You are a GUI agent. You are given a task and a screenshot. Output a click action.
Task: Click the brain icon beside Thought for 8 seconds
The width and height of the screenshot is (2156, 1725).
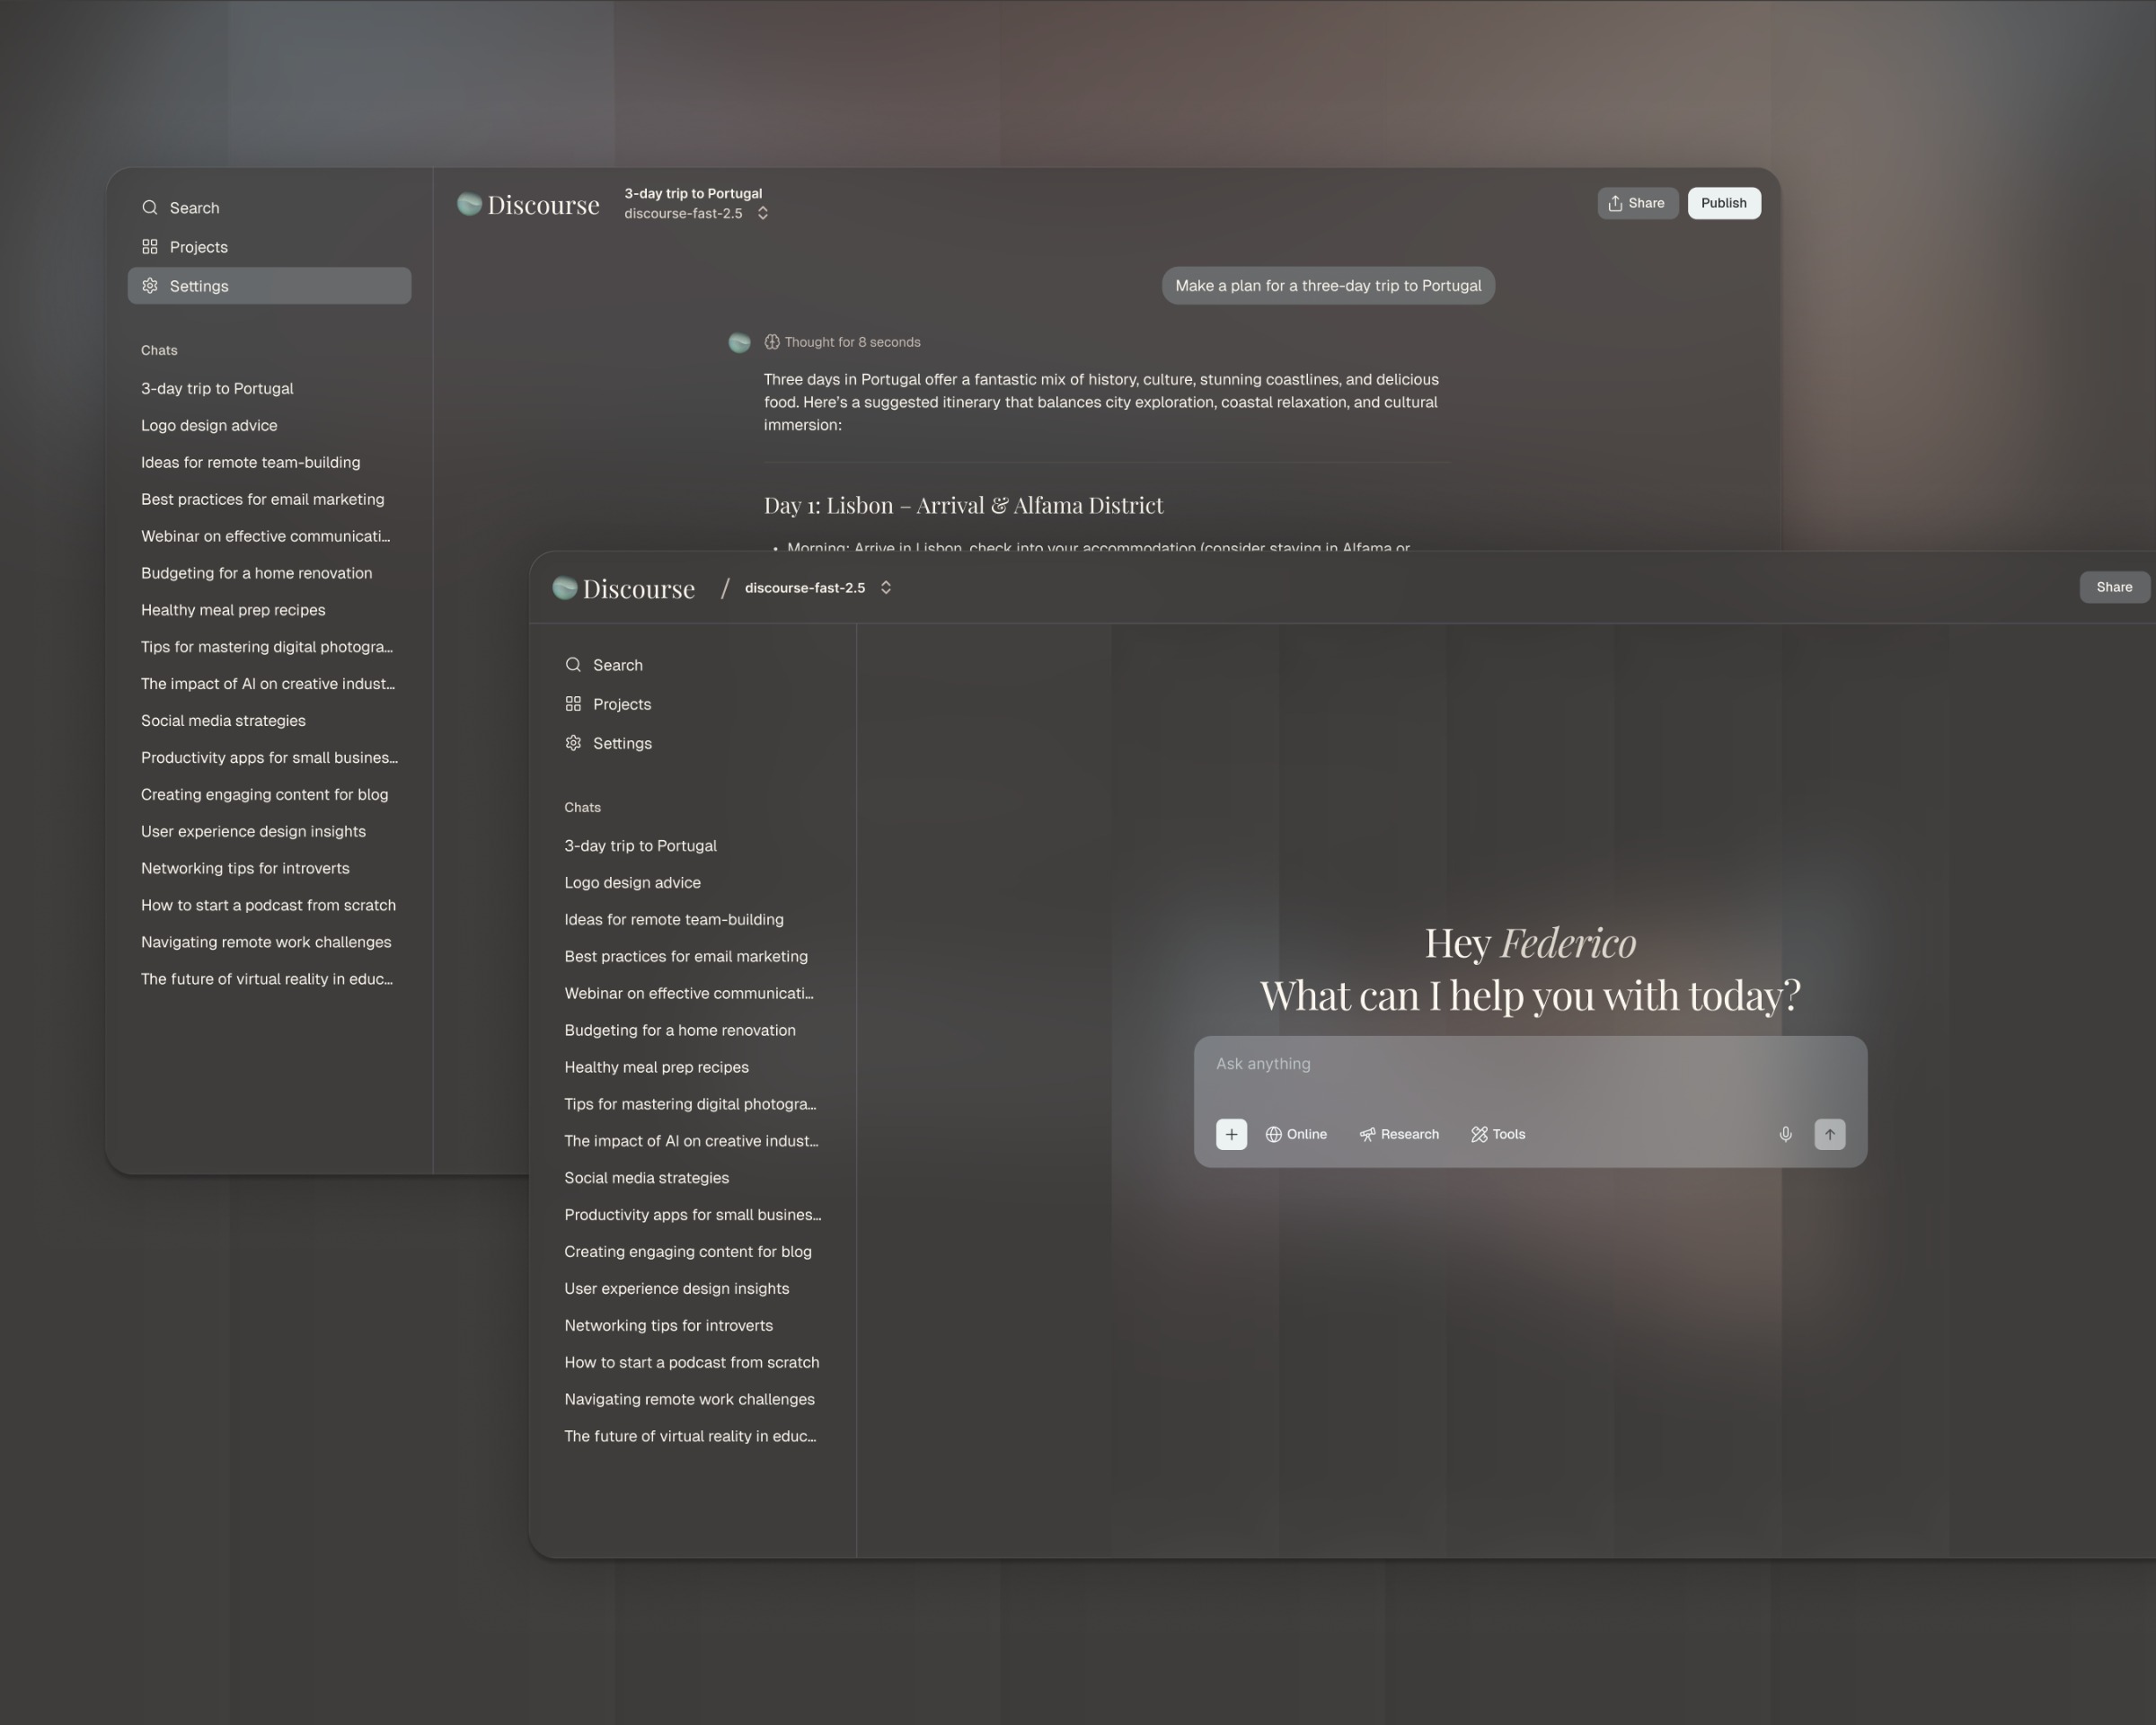click(774, 341)
